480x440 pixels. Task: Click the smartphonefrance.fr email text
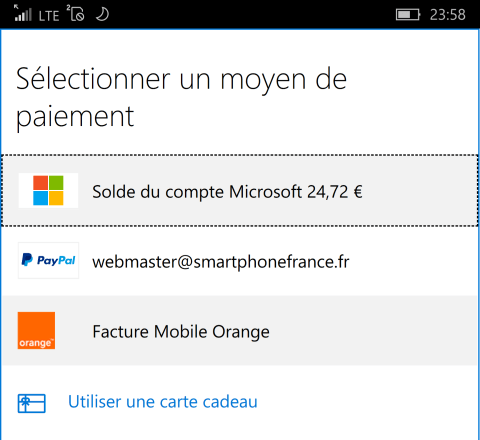point(221,262)
